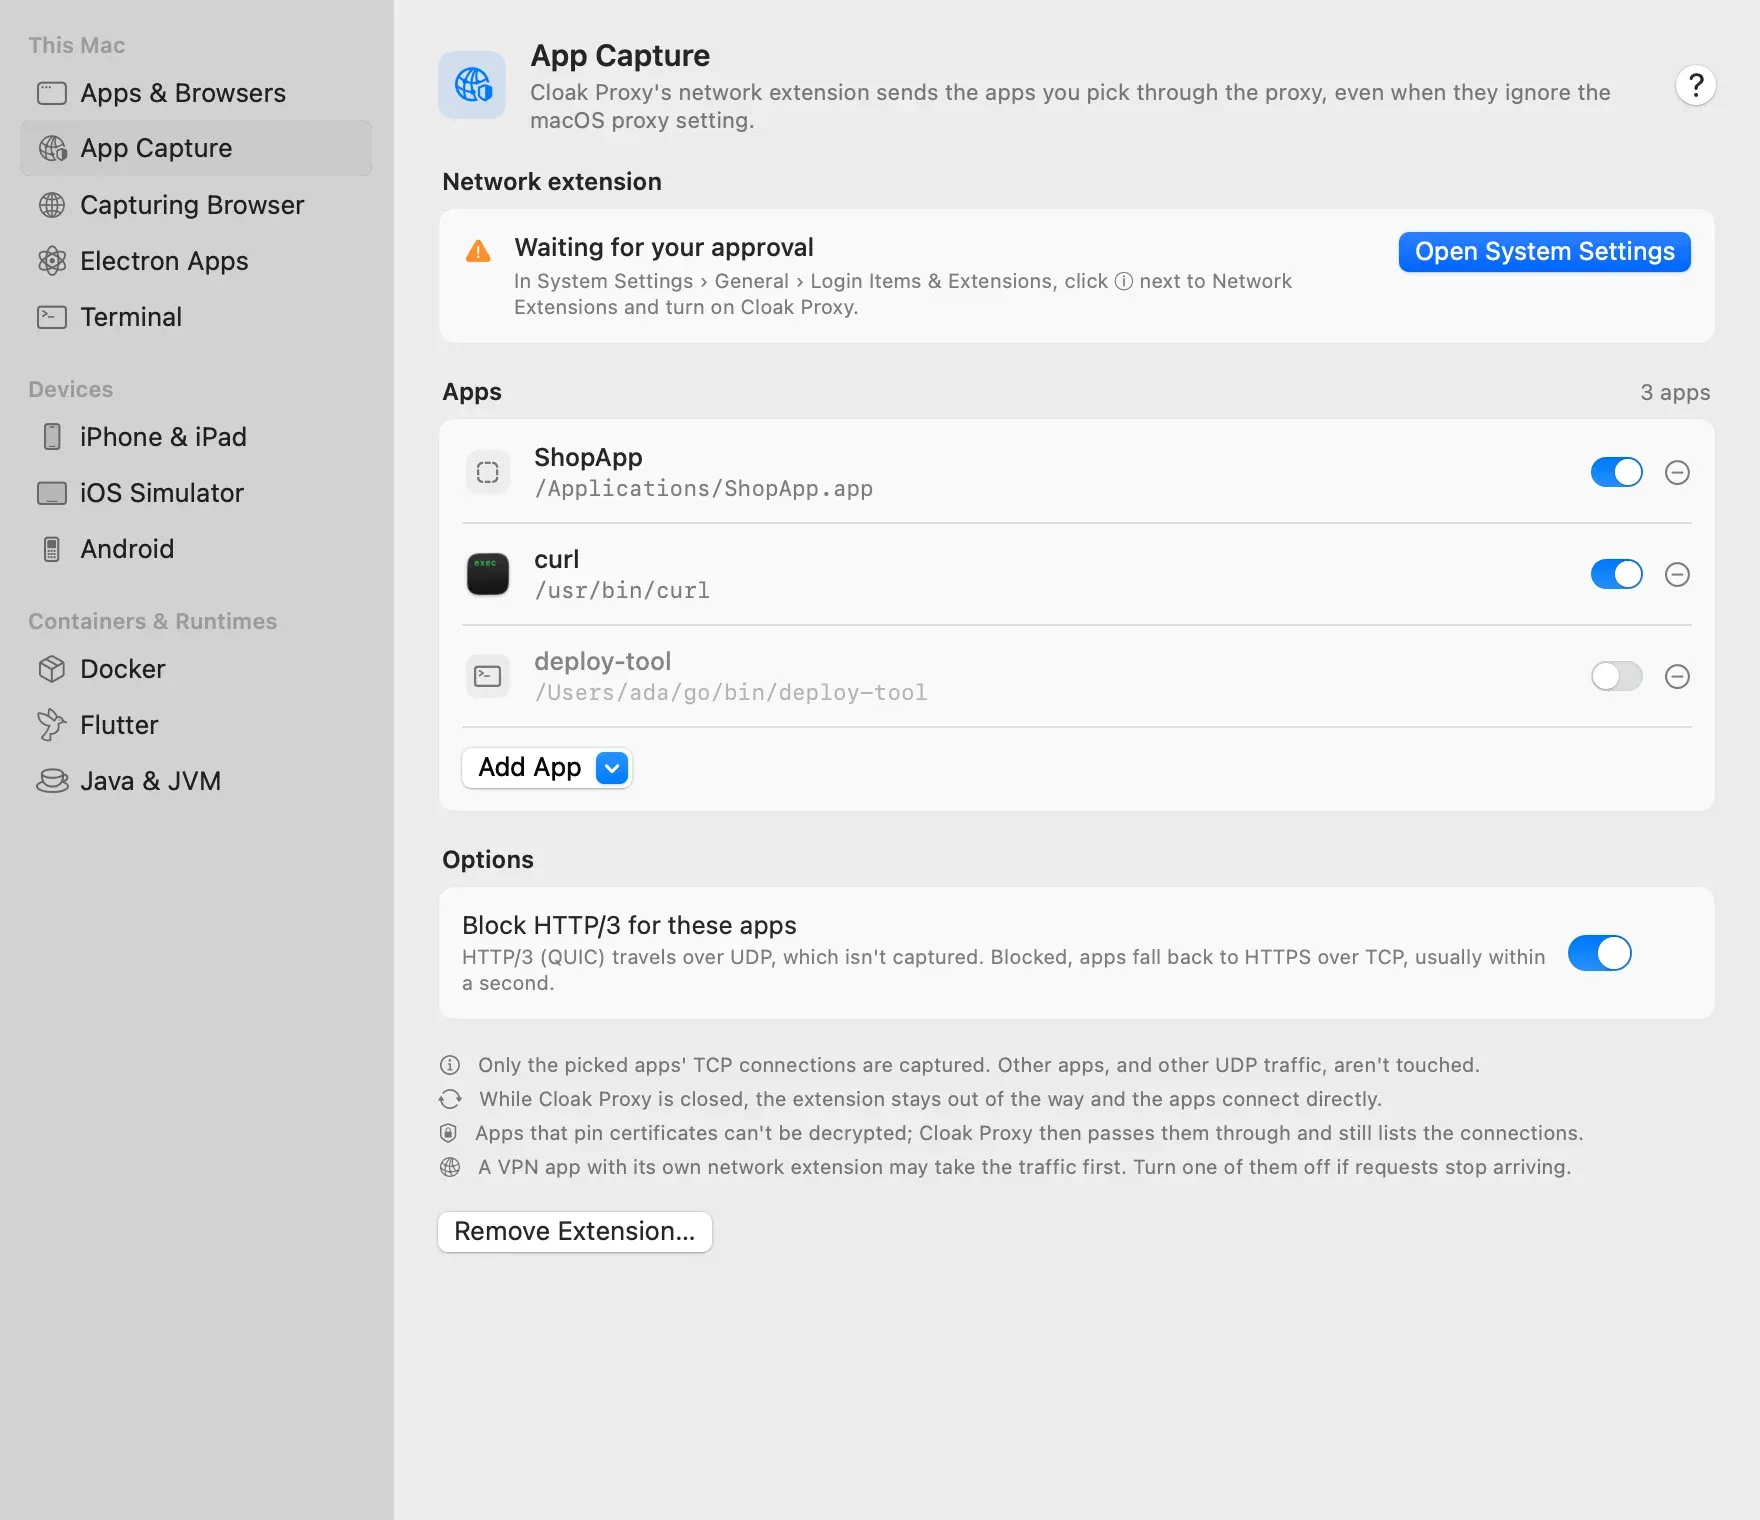1760x1520 pixels.
Task: Click /Users/ada/go/bin/deploy-tool path text
Action: pyautogui.click(x=731, y=693)
